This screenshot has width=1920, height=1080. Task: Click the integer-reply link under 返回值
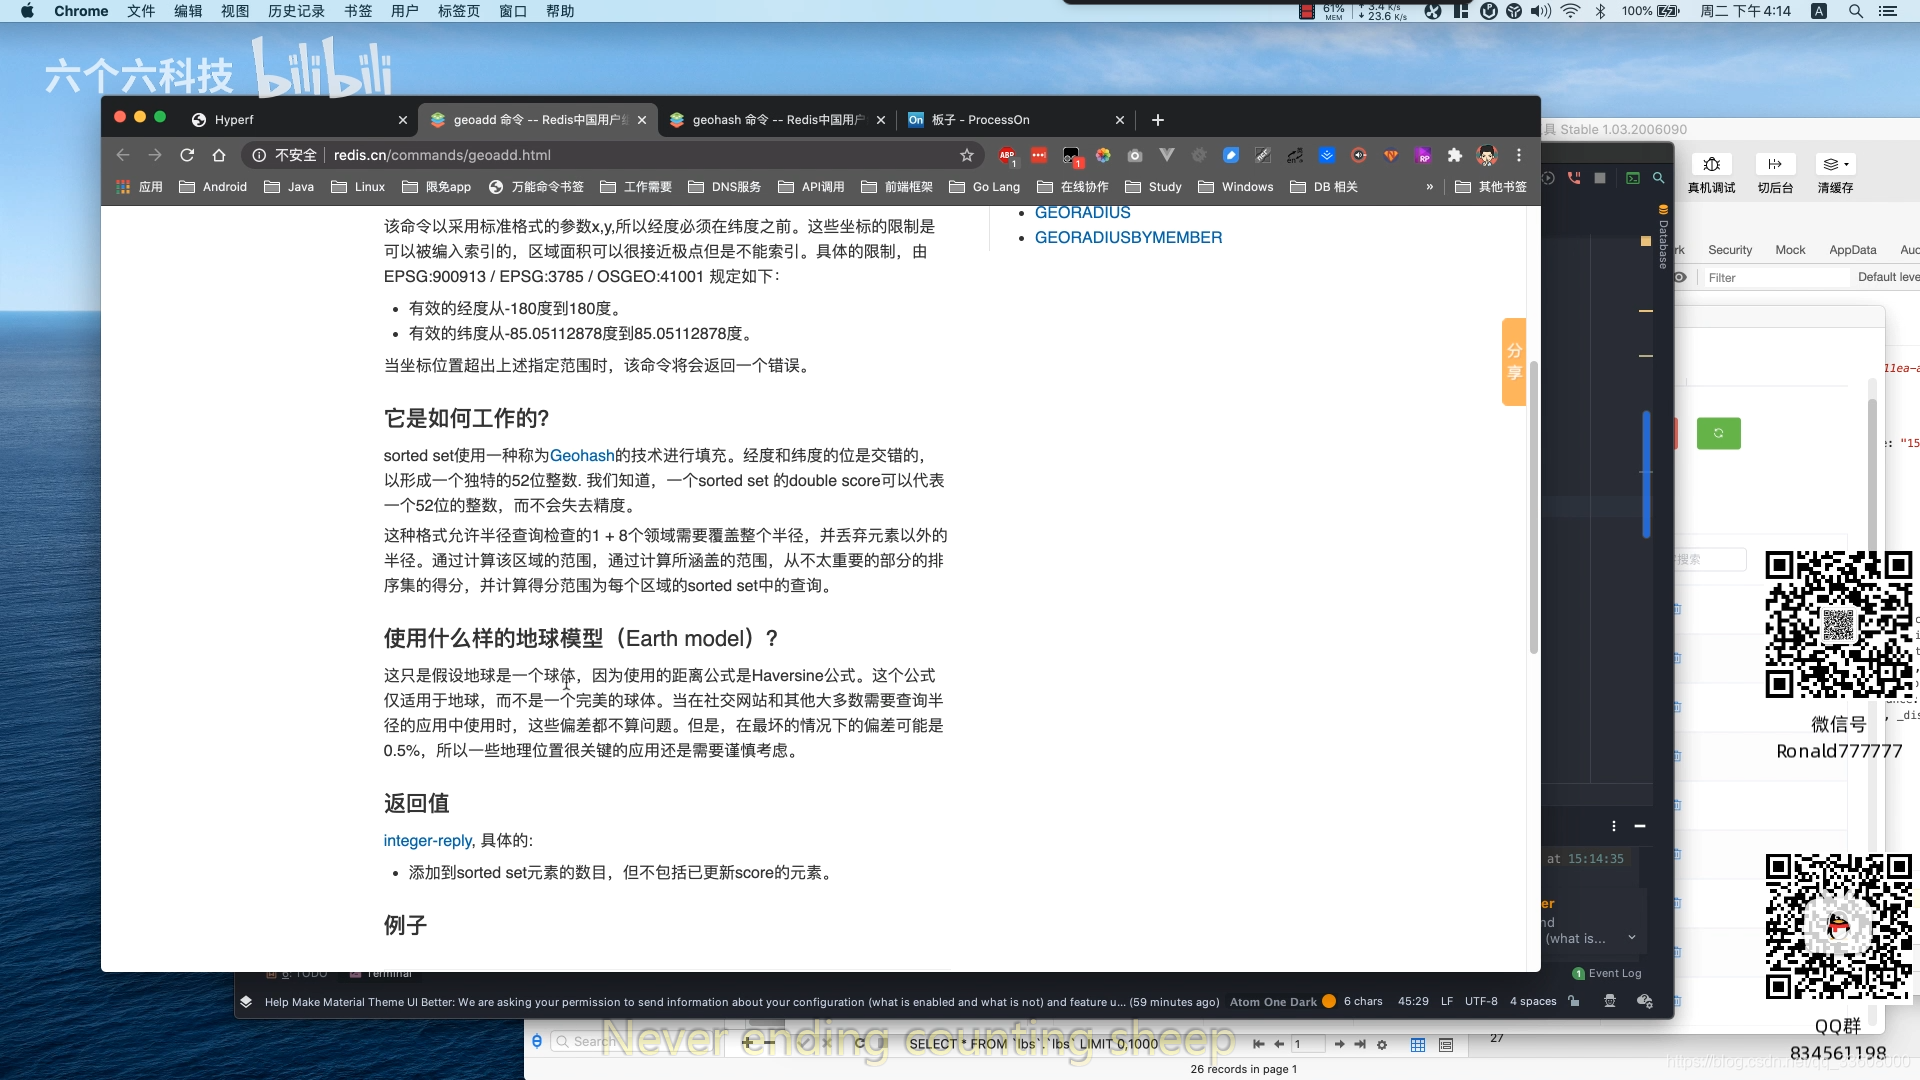tap(426, 841)
